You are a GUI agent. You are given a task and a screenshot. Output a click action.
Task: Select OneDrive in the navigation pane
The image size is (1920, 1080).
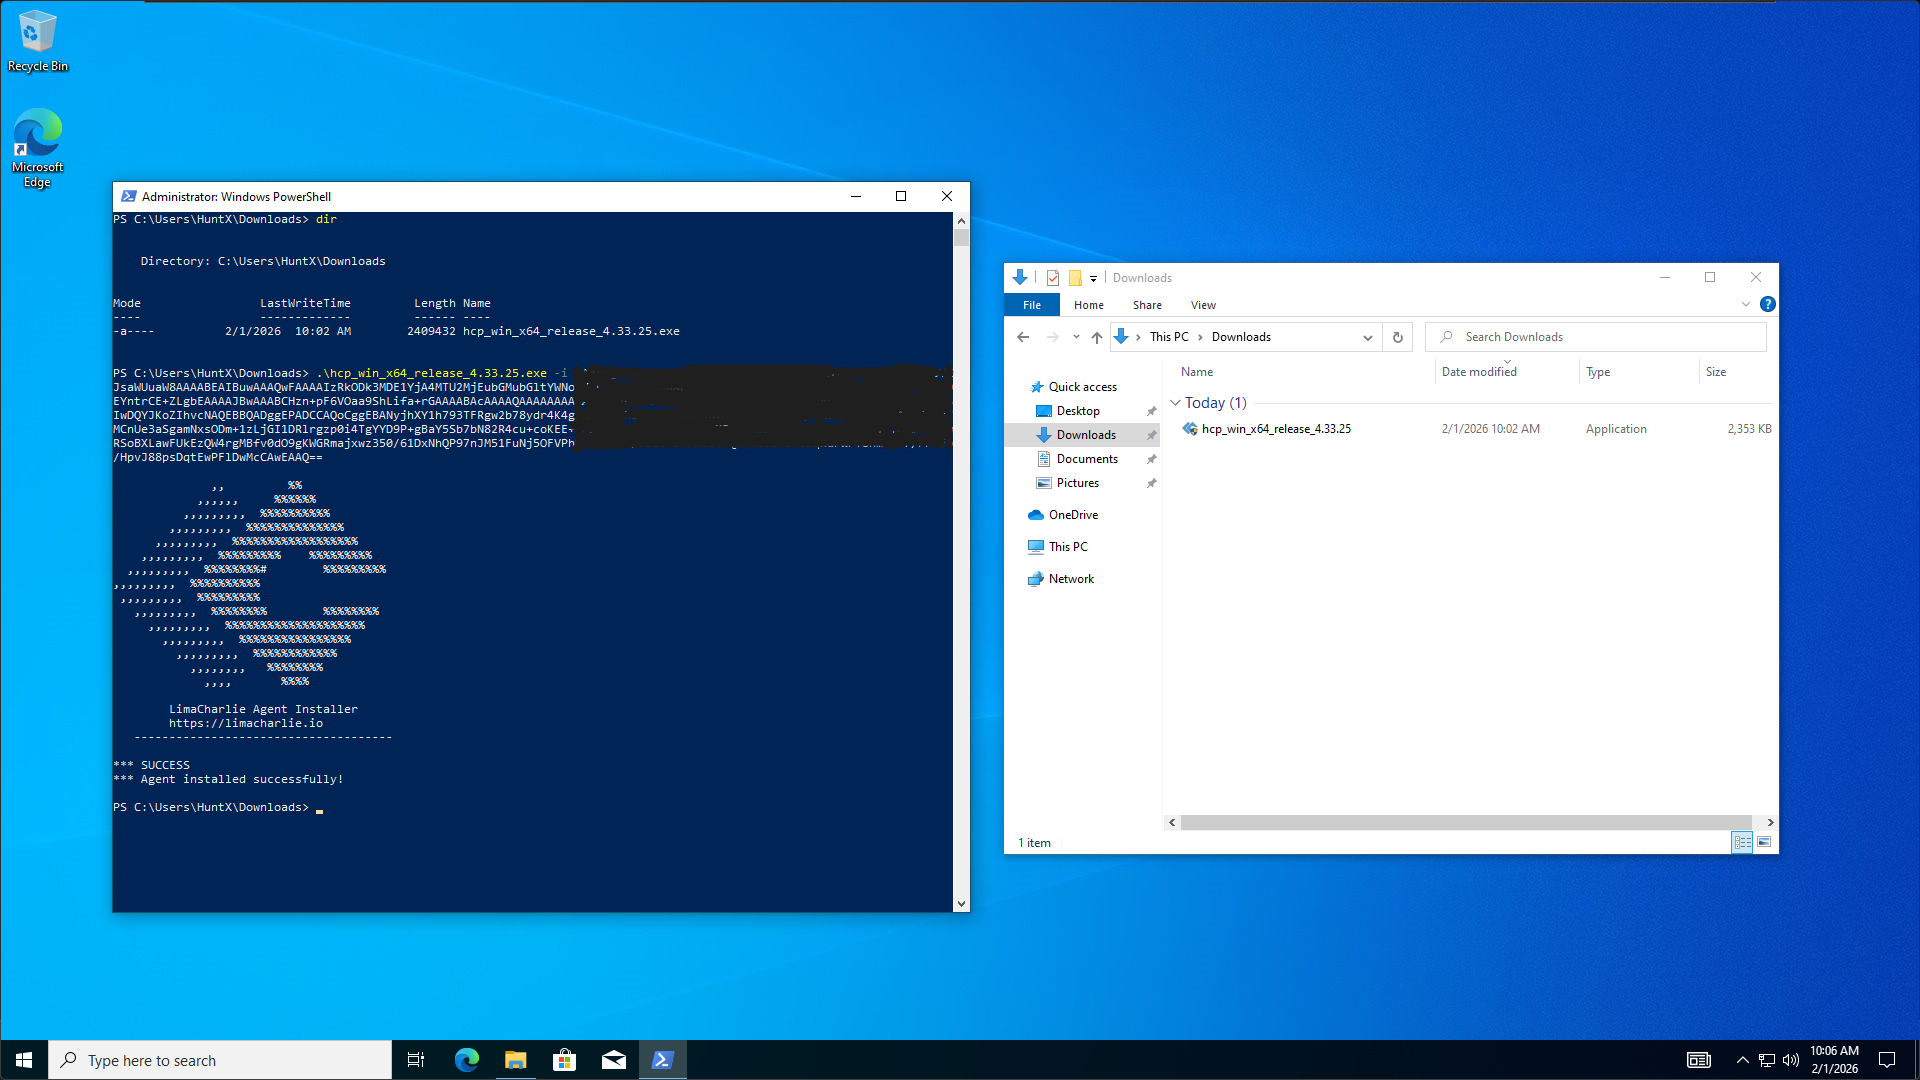[x=1073, y=515]
